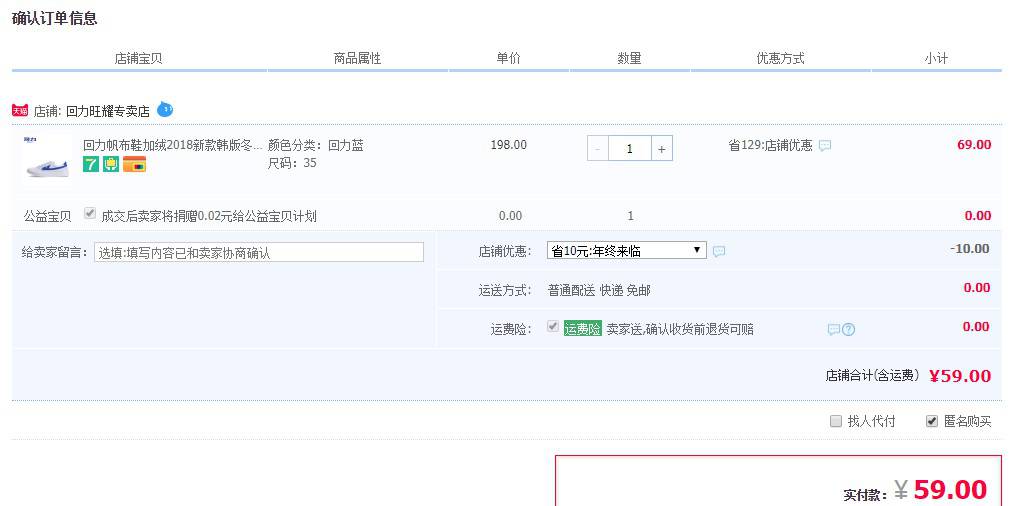Uncheck the 匿名购买 anonymous purchase checkbox
This screenshot has height=506, width=1014.
(932, 421)
